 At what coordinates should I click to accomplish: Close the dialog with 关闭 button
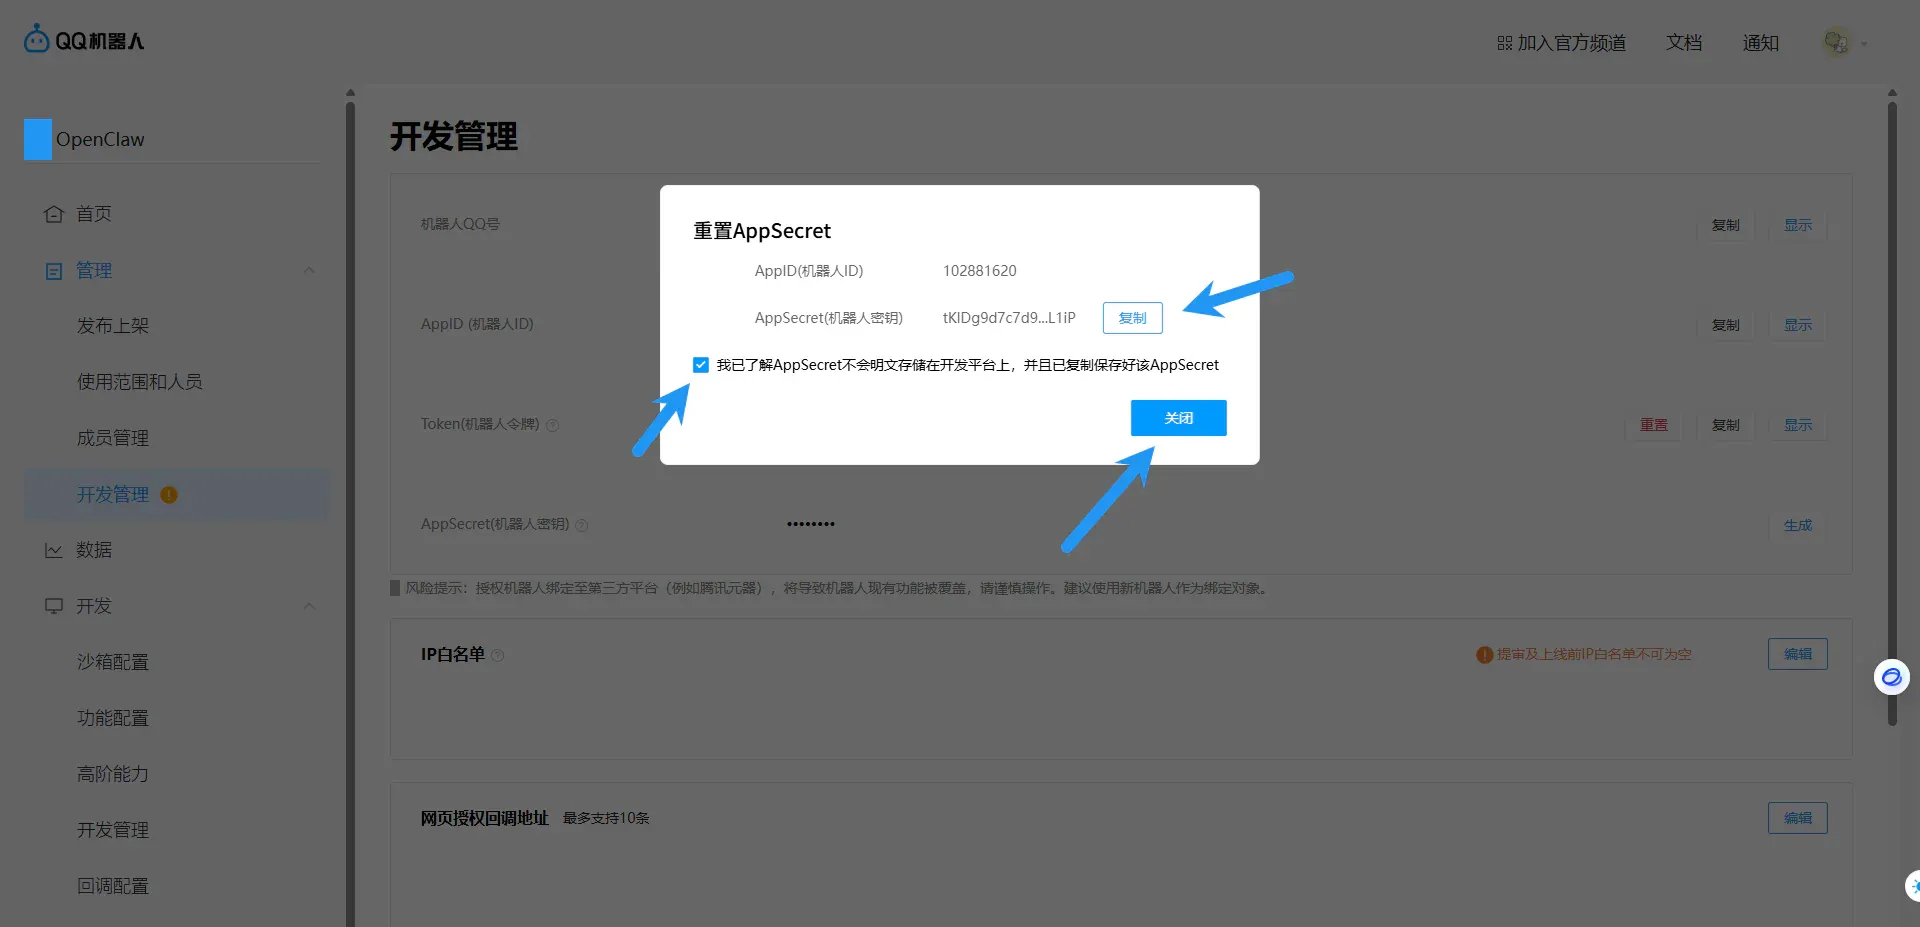(x=1179, y=418)
